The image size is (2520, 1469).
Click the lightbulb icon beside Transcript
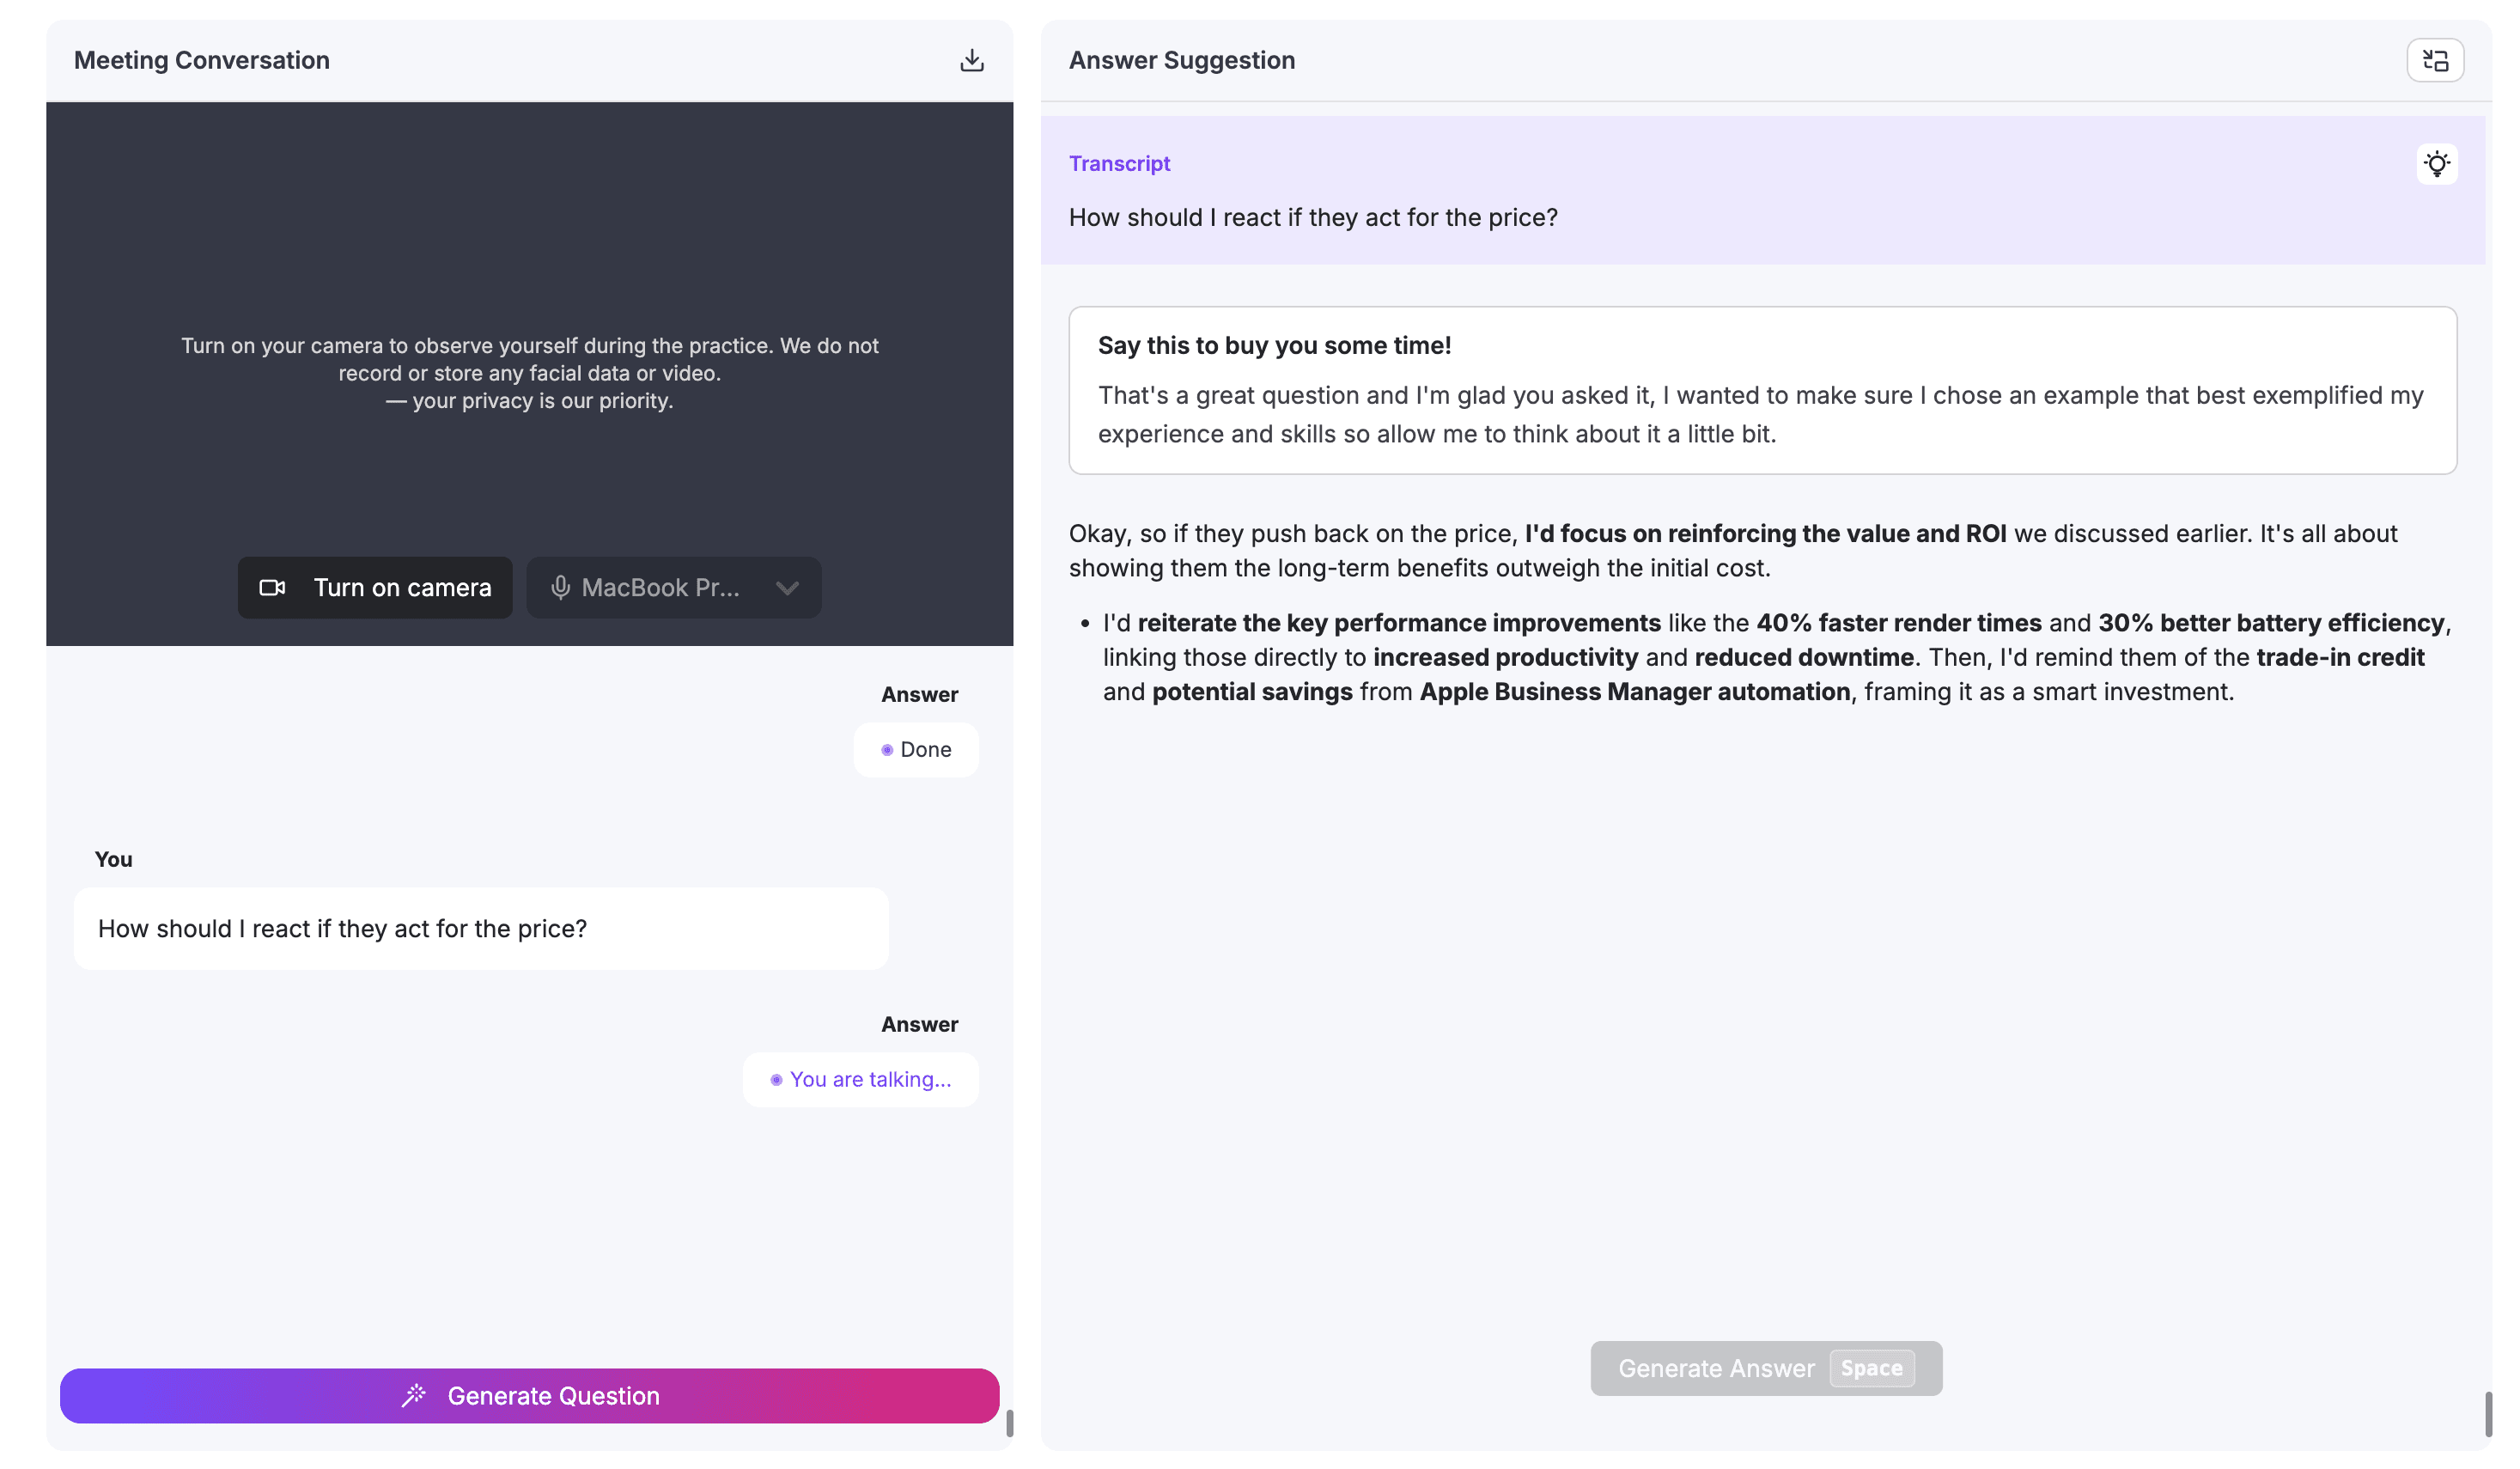[2436, 163]
